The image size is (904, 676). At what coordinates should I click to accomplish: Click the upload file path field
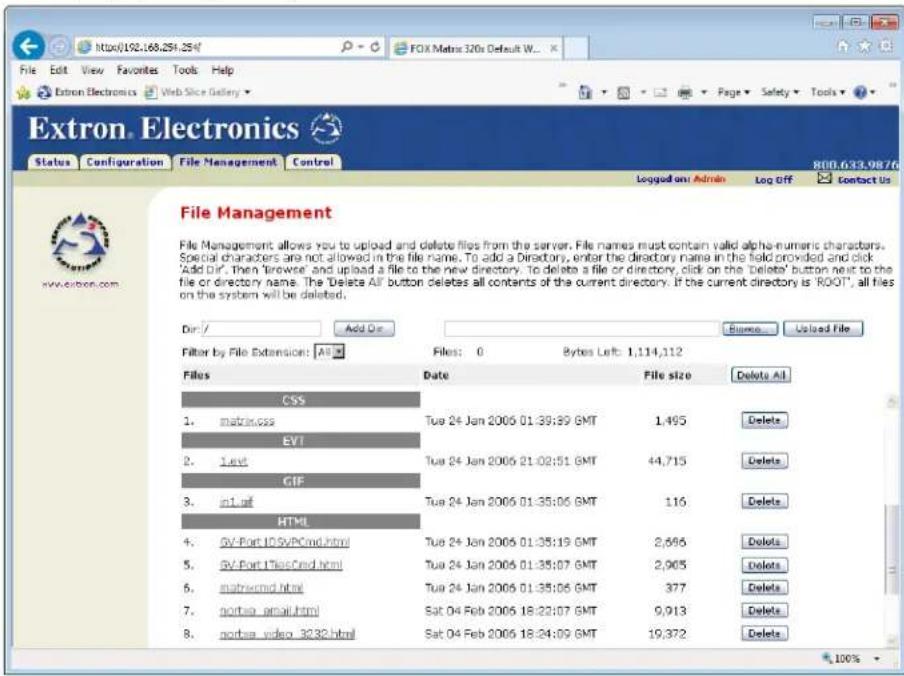(x=582, y=329)
